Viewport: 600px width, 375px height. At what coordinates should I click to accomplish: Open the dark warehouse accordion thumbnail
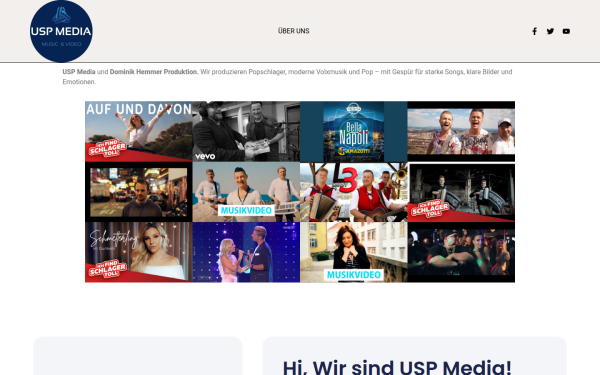coord(461,192)
